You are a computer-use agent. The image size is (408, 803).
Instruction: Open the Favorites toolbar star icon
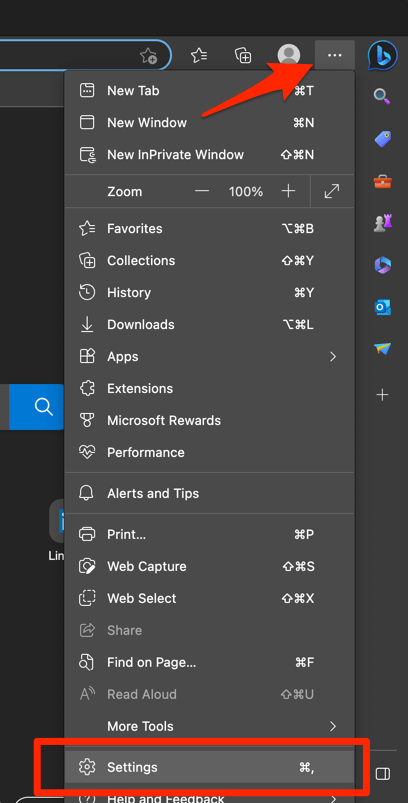(x=199, y=55)
